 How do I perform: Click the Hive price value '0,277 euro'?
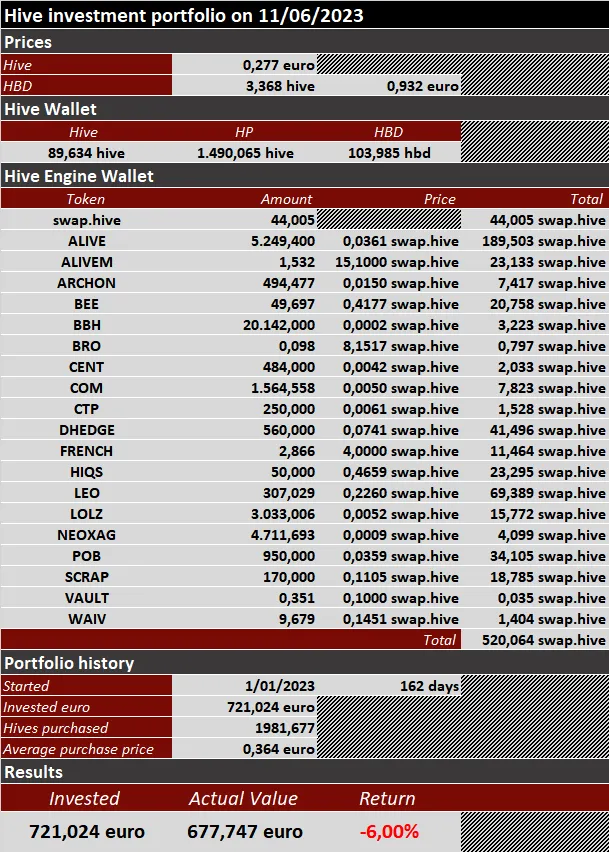point(278,65)
